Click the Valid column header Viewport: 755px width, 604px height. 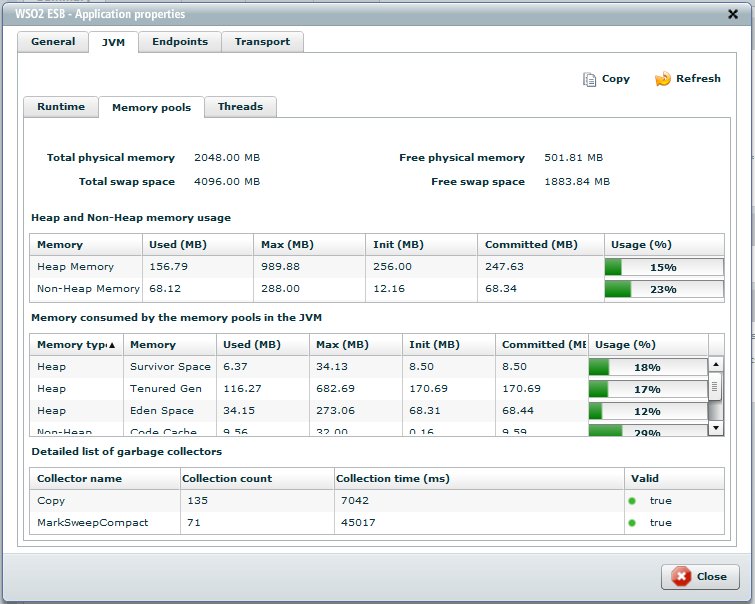point(674,479)
